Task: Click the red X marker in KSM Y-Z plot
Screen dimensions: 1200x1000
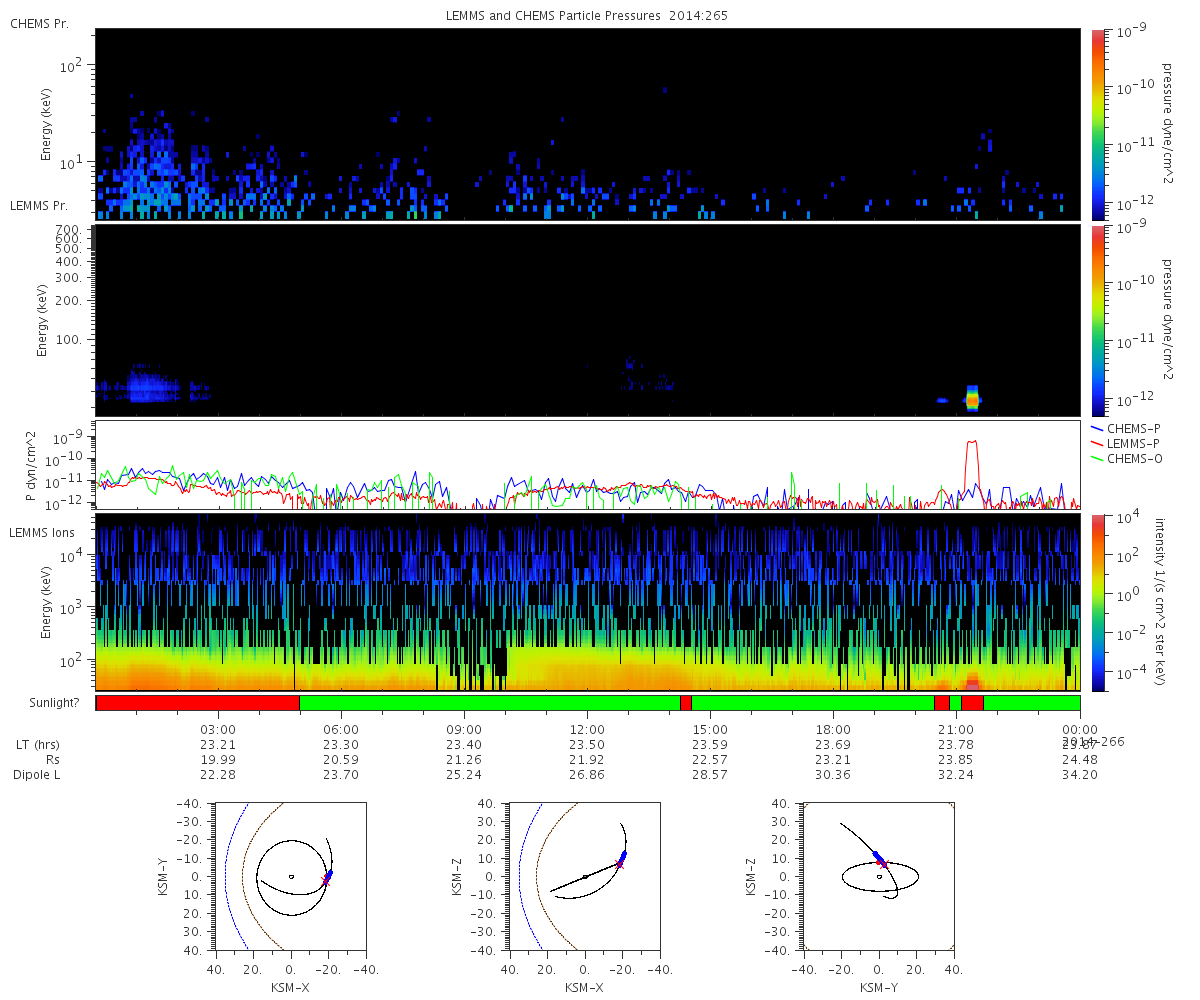Action: pyautogui.click(x=883, y=863)
